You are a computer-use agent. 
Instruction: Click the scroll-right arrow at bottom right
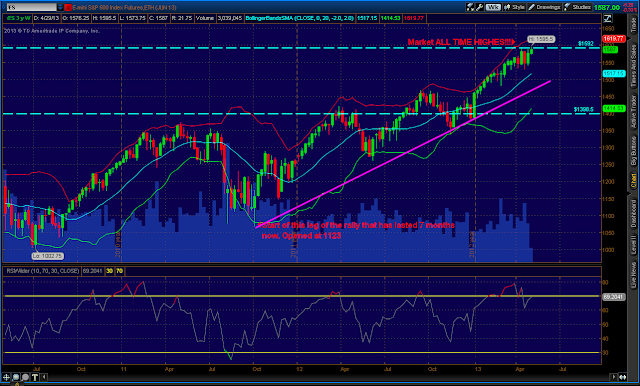click(613, 377)
